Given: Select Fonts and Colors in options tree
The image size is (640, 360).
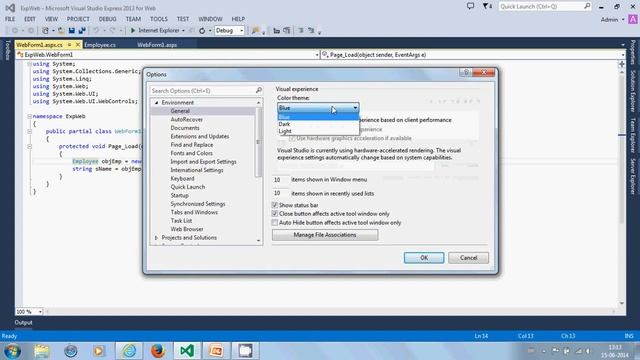Looking at the screenshot, I should coord(191,153).
